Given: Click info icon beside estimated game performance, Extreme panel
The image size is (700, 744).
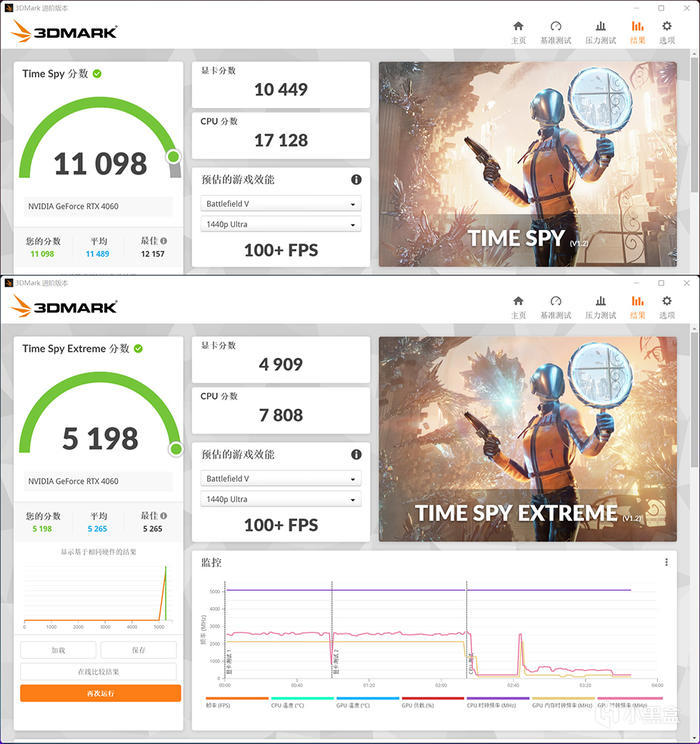Looking at the screenshot, I should coord(356,455).
